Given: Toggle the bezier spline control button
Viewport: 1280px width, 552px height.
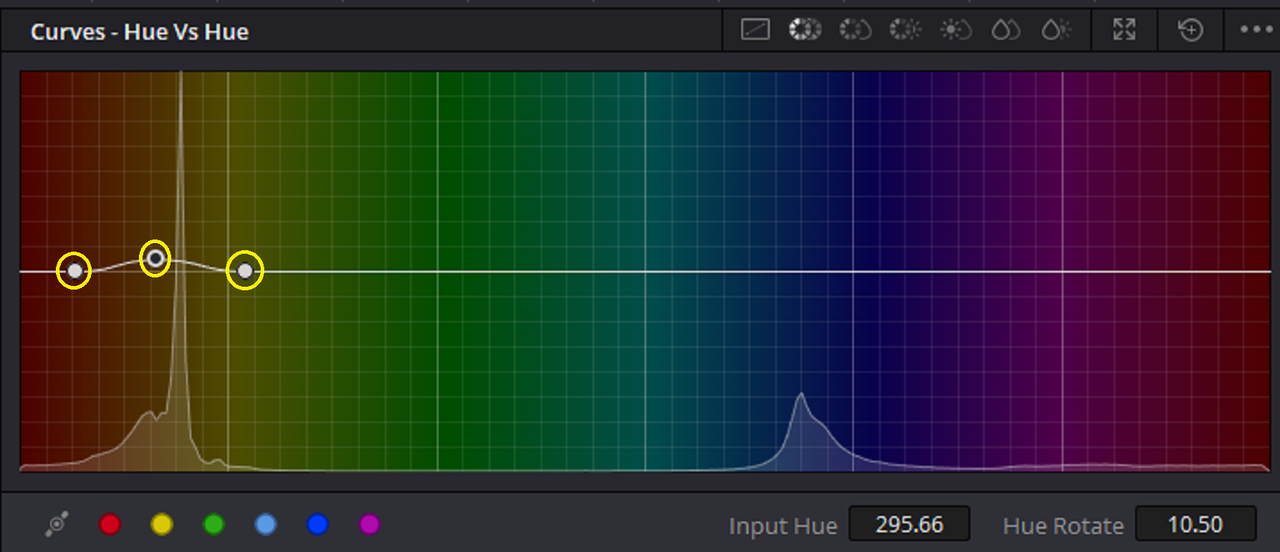Looking at the screenshot, I should click(x=58, y=524).
